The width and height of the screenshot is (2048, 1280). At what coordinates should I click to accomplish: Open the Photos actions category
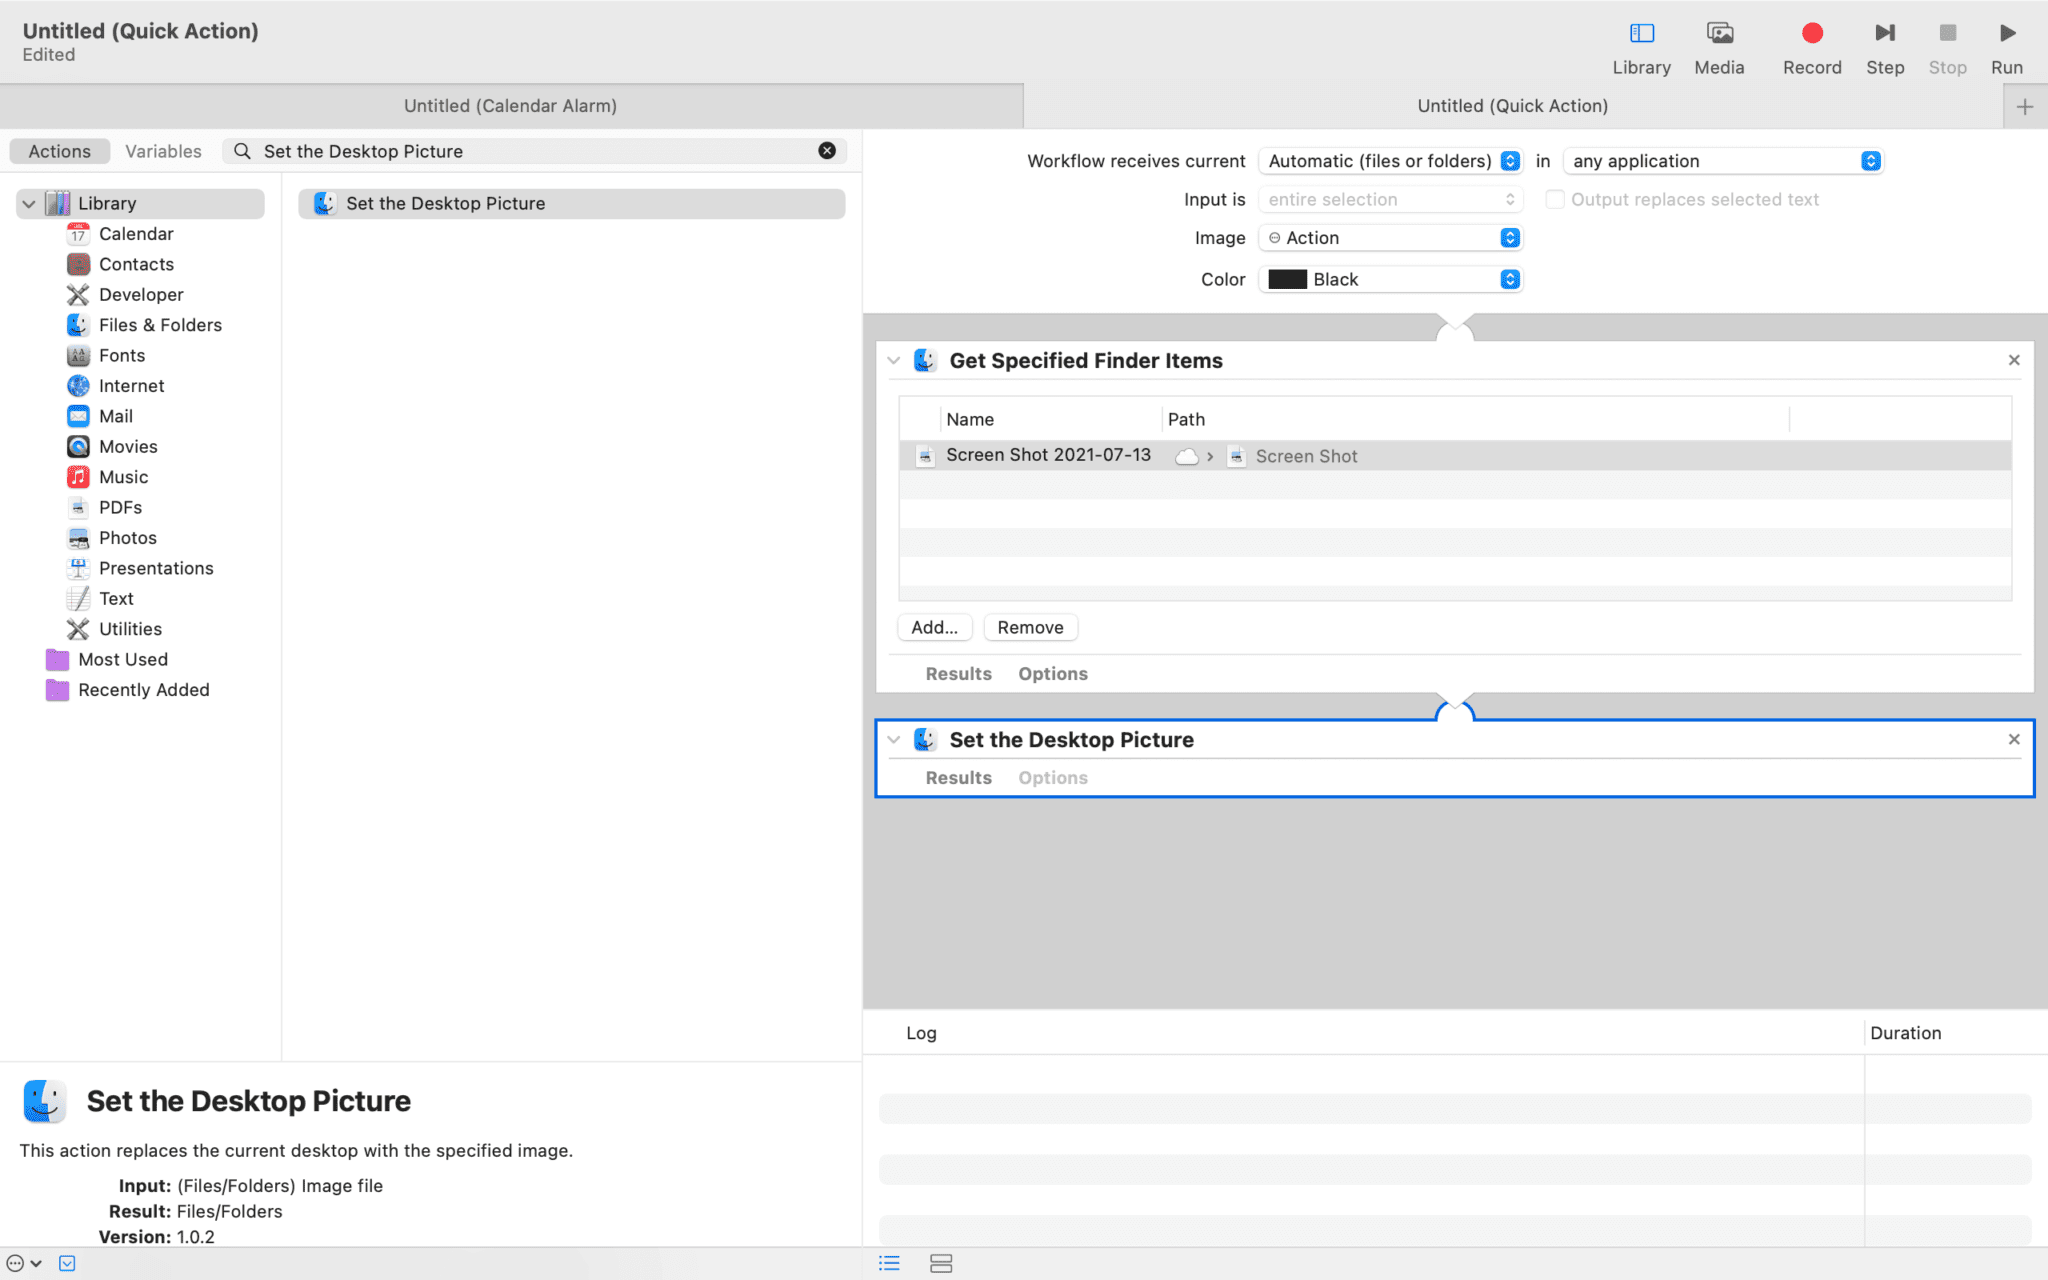click(128, 537)
